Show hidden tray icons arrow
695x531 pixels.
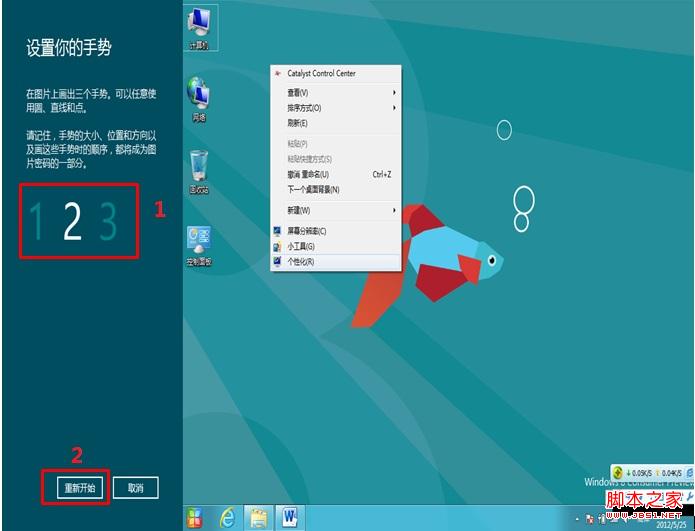578,519
